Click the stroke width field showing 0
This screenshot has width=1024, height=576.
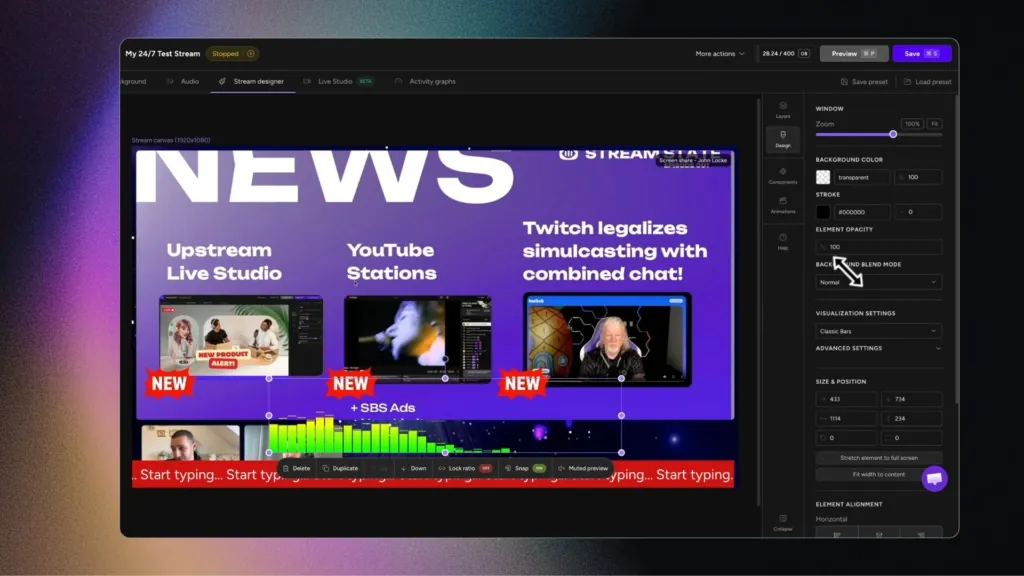(x=918, y=212)
